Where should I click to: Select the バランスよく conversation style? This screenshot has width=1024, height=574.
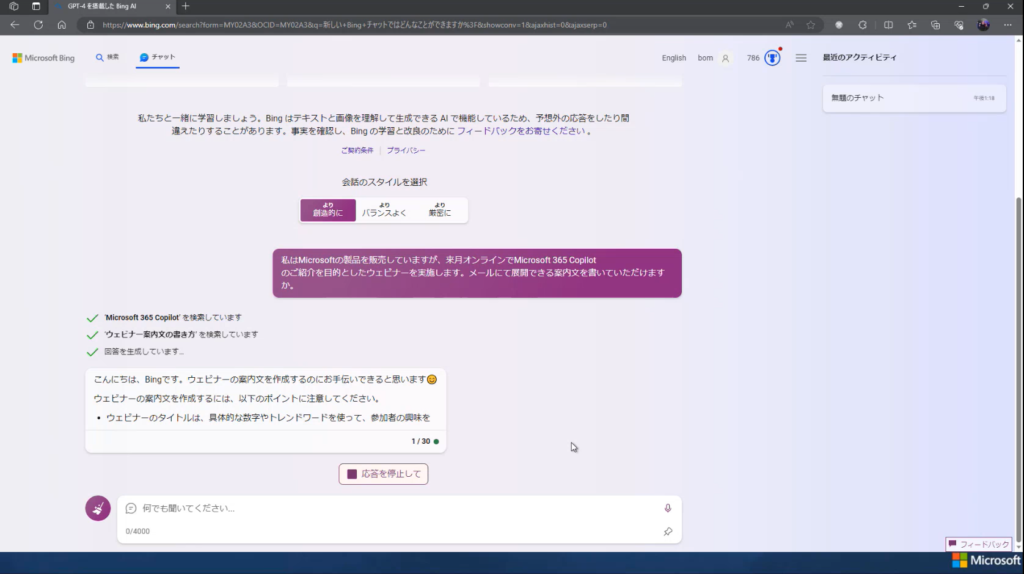click(384, 210)
